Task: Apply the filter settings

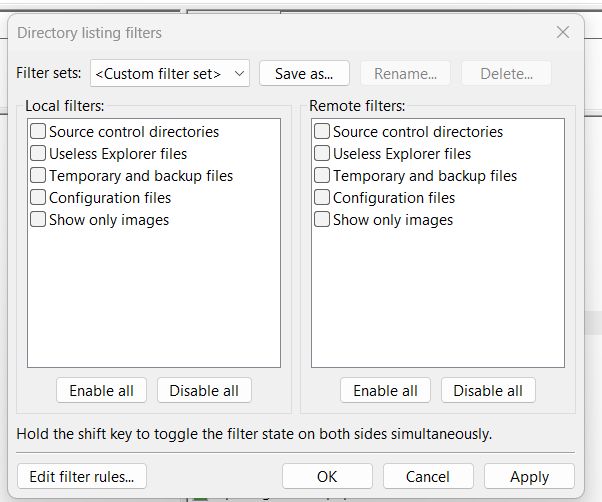Action: [x=529, y=476]
